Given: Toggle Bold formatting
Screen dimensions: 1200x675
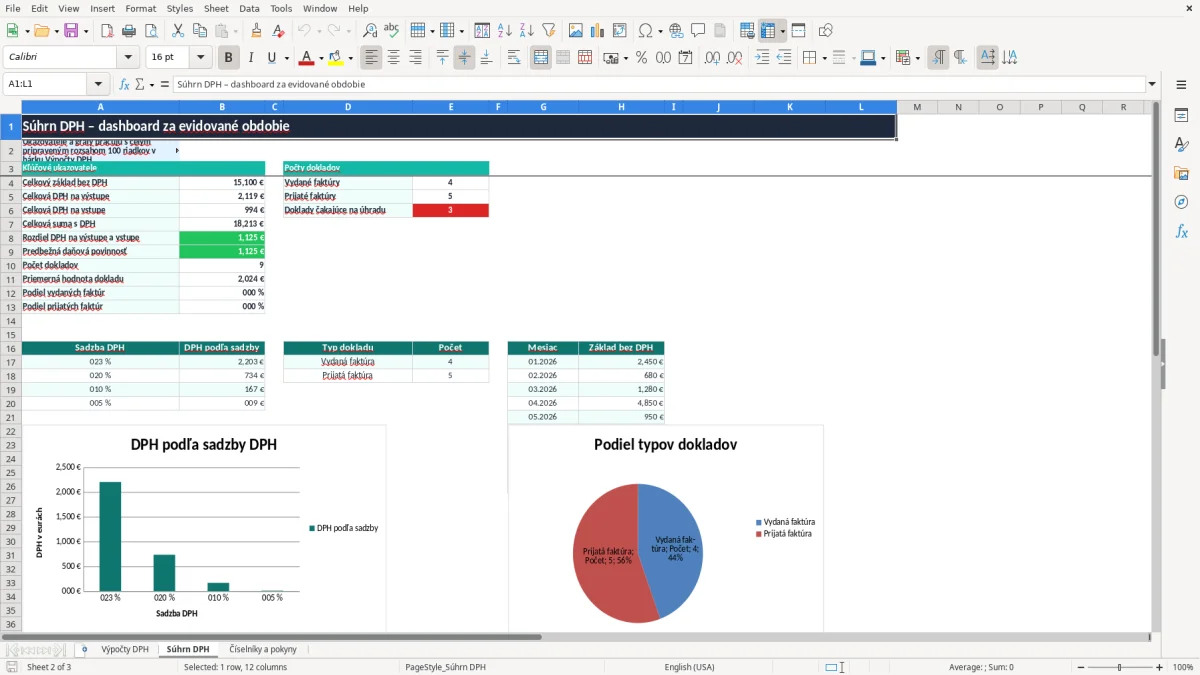Looking at the screenshot, I should pos(229,58).
